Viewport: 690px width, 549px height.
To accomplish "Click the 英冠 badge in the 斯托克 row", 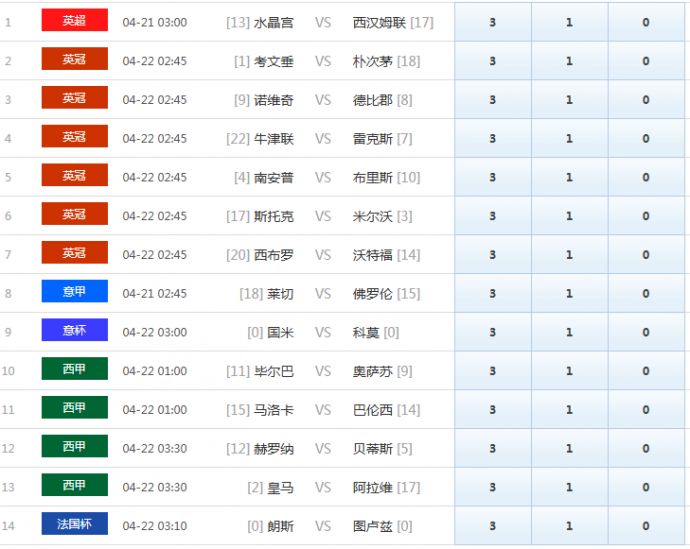I will pyautogui.click(x=74, y=215).
